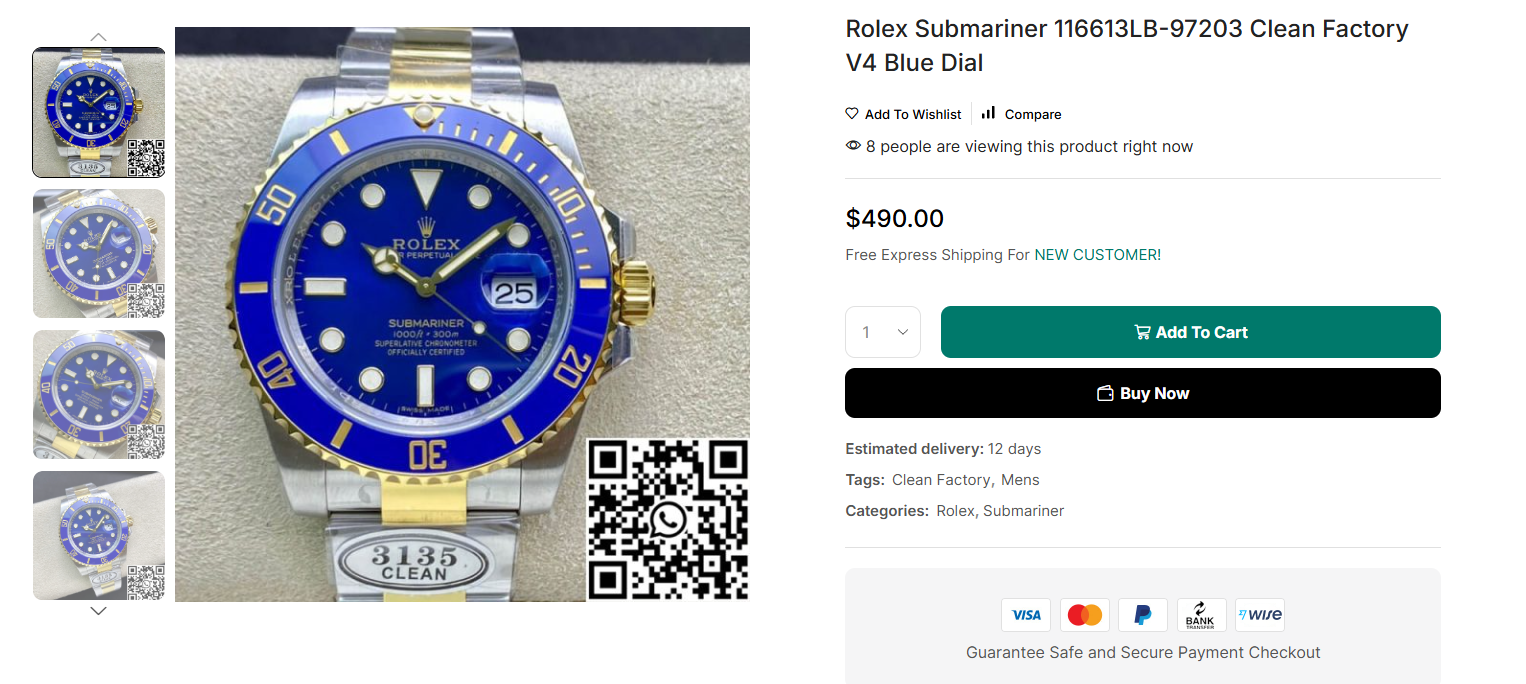Go to the Rolex category

(x=955, y=511)
